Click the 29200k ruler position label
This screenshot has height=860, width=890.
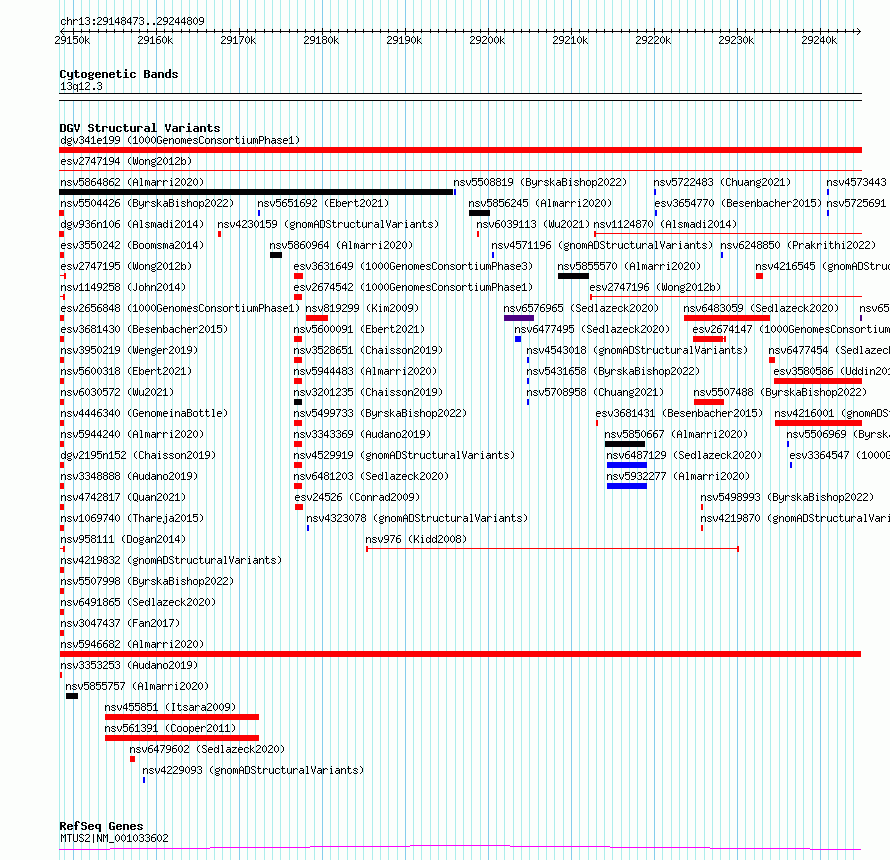click(x=487, y=40)
